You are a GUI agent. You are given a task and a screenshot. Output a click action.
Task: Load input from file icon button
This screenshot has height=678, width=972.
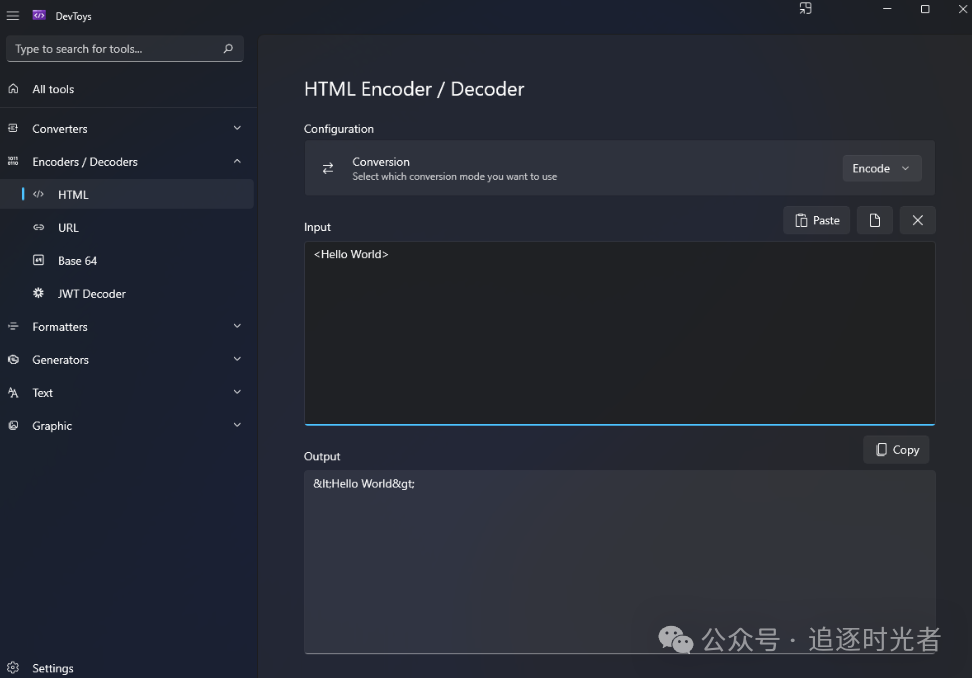tap(874, 220)
